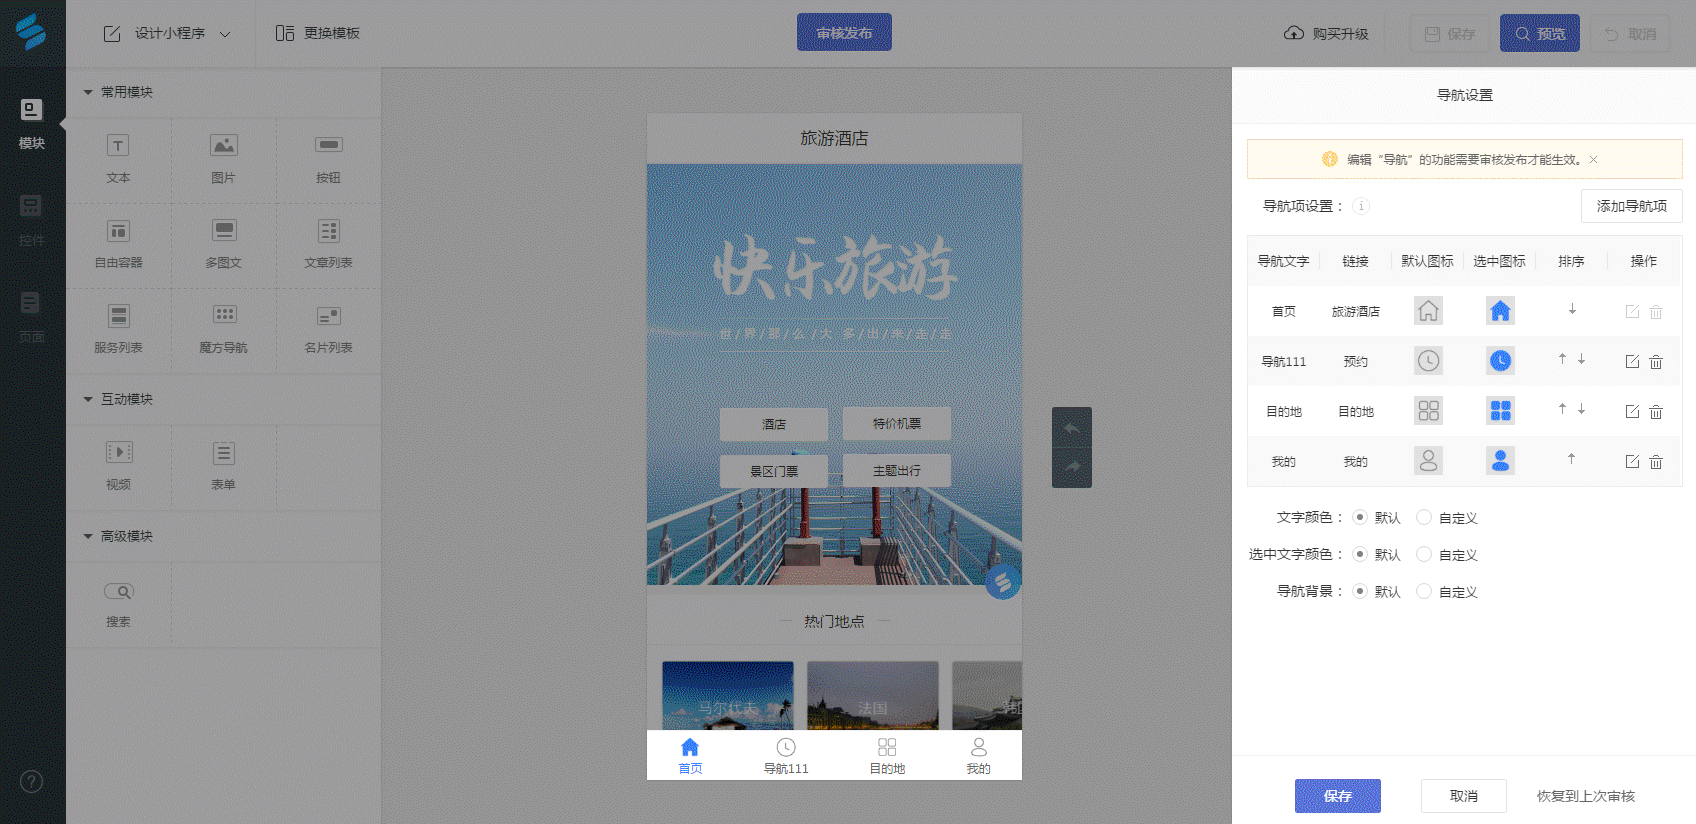Save navigation settings with 保存
1696x824 pixels.
tap(1338, 796)
